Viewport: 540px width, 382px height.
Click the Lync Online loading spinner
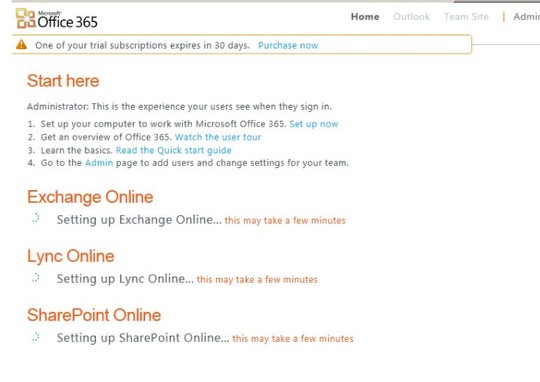[x=36, y=277]
